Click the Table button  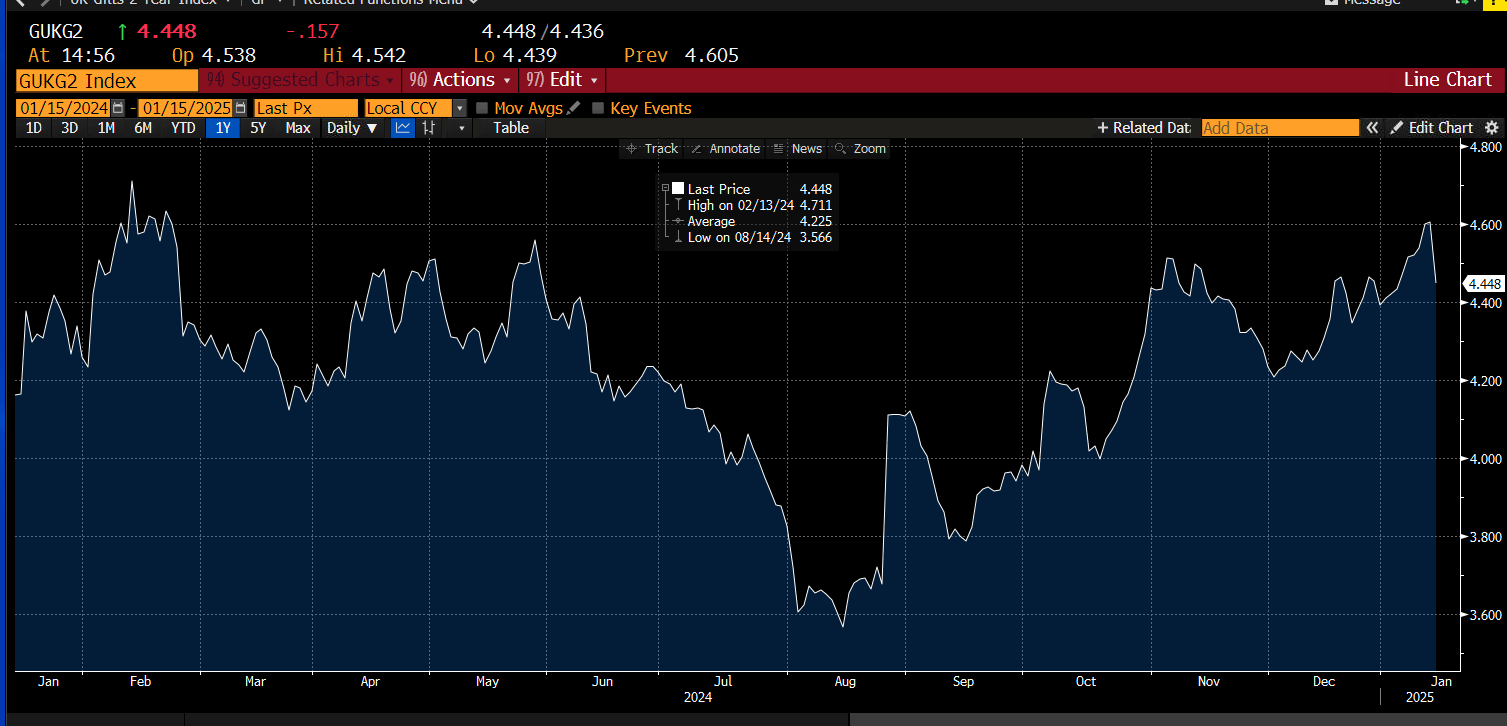point(510,128)
